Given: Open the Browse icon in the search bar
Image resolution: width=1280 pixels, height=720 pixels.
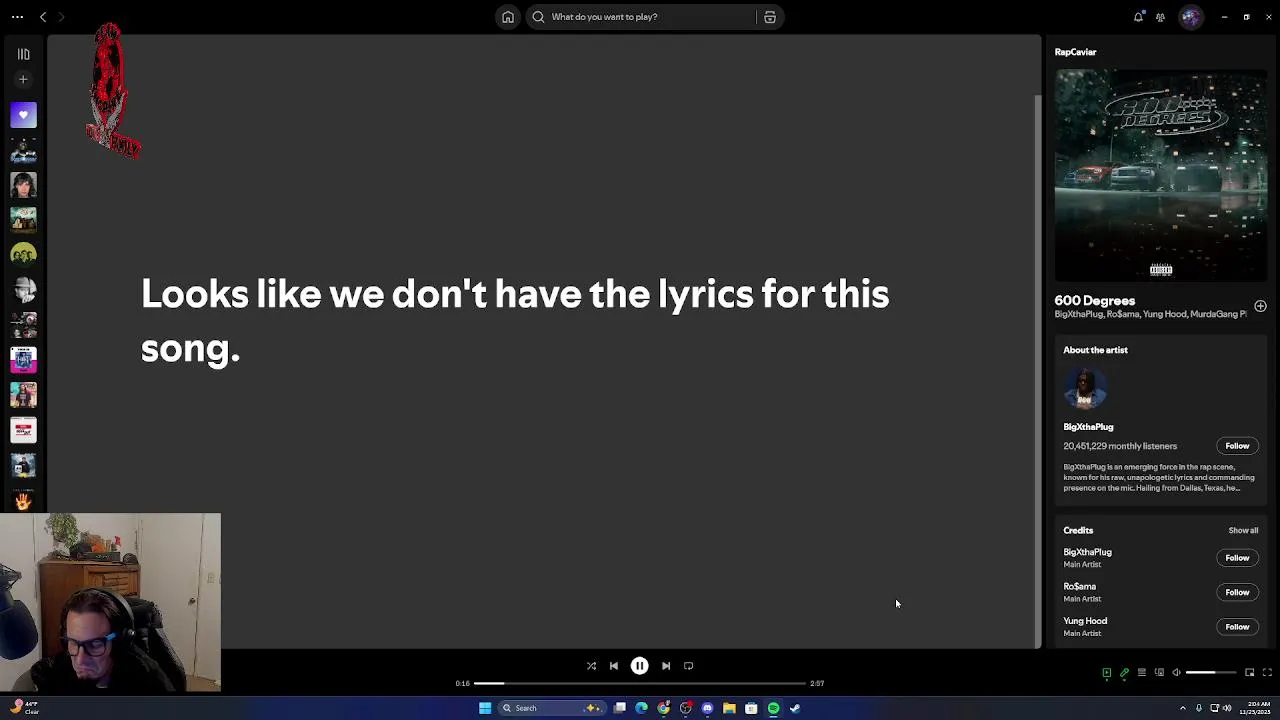Looking at the screenshot, I should (770, 17).
